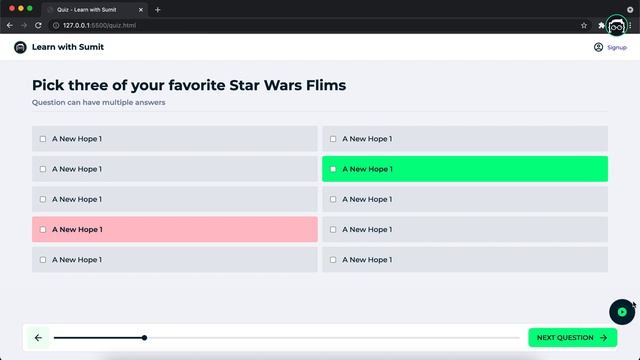640x360 pixels.
Task: Select the Quiz - Learn with Sumit tab
Action: coord(95,9)
